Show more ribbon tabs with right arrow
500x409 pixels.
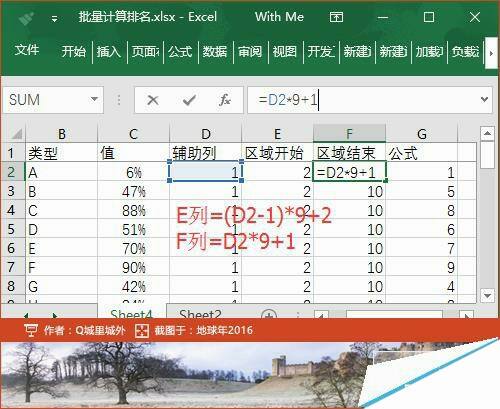pyautogui.click(x=491, y=53)
